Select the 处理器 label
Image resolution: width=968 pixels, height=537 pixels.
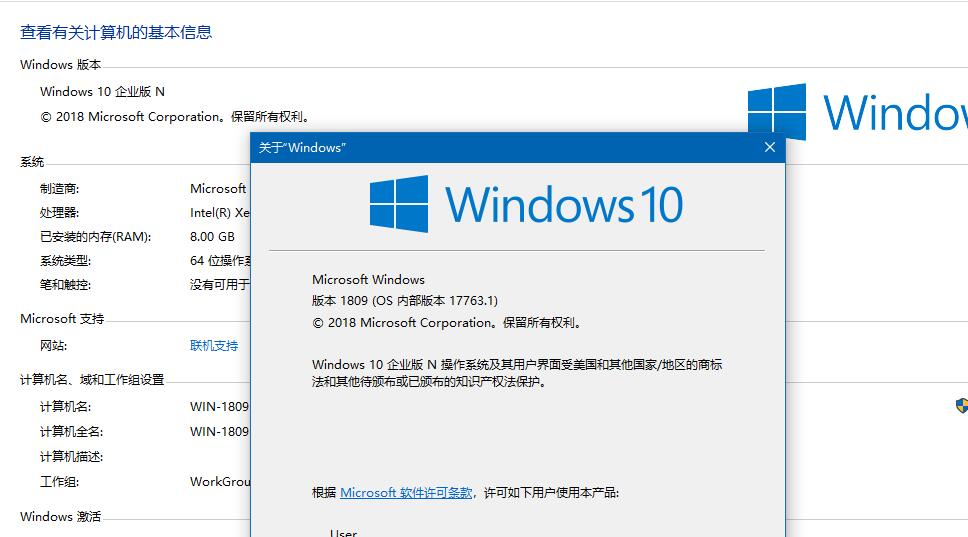60,213
